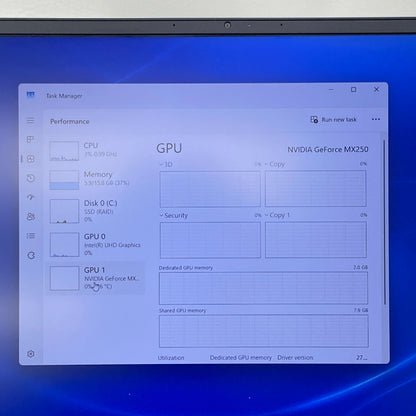Click the 7.9 GB shared memory value

[x=361, y=310]
